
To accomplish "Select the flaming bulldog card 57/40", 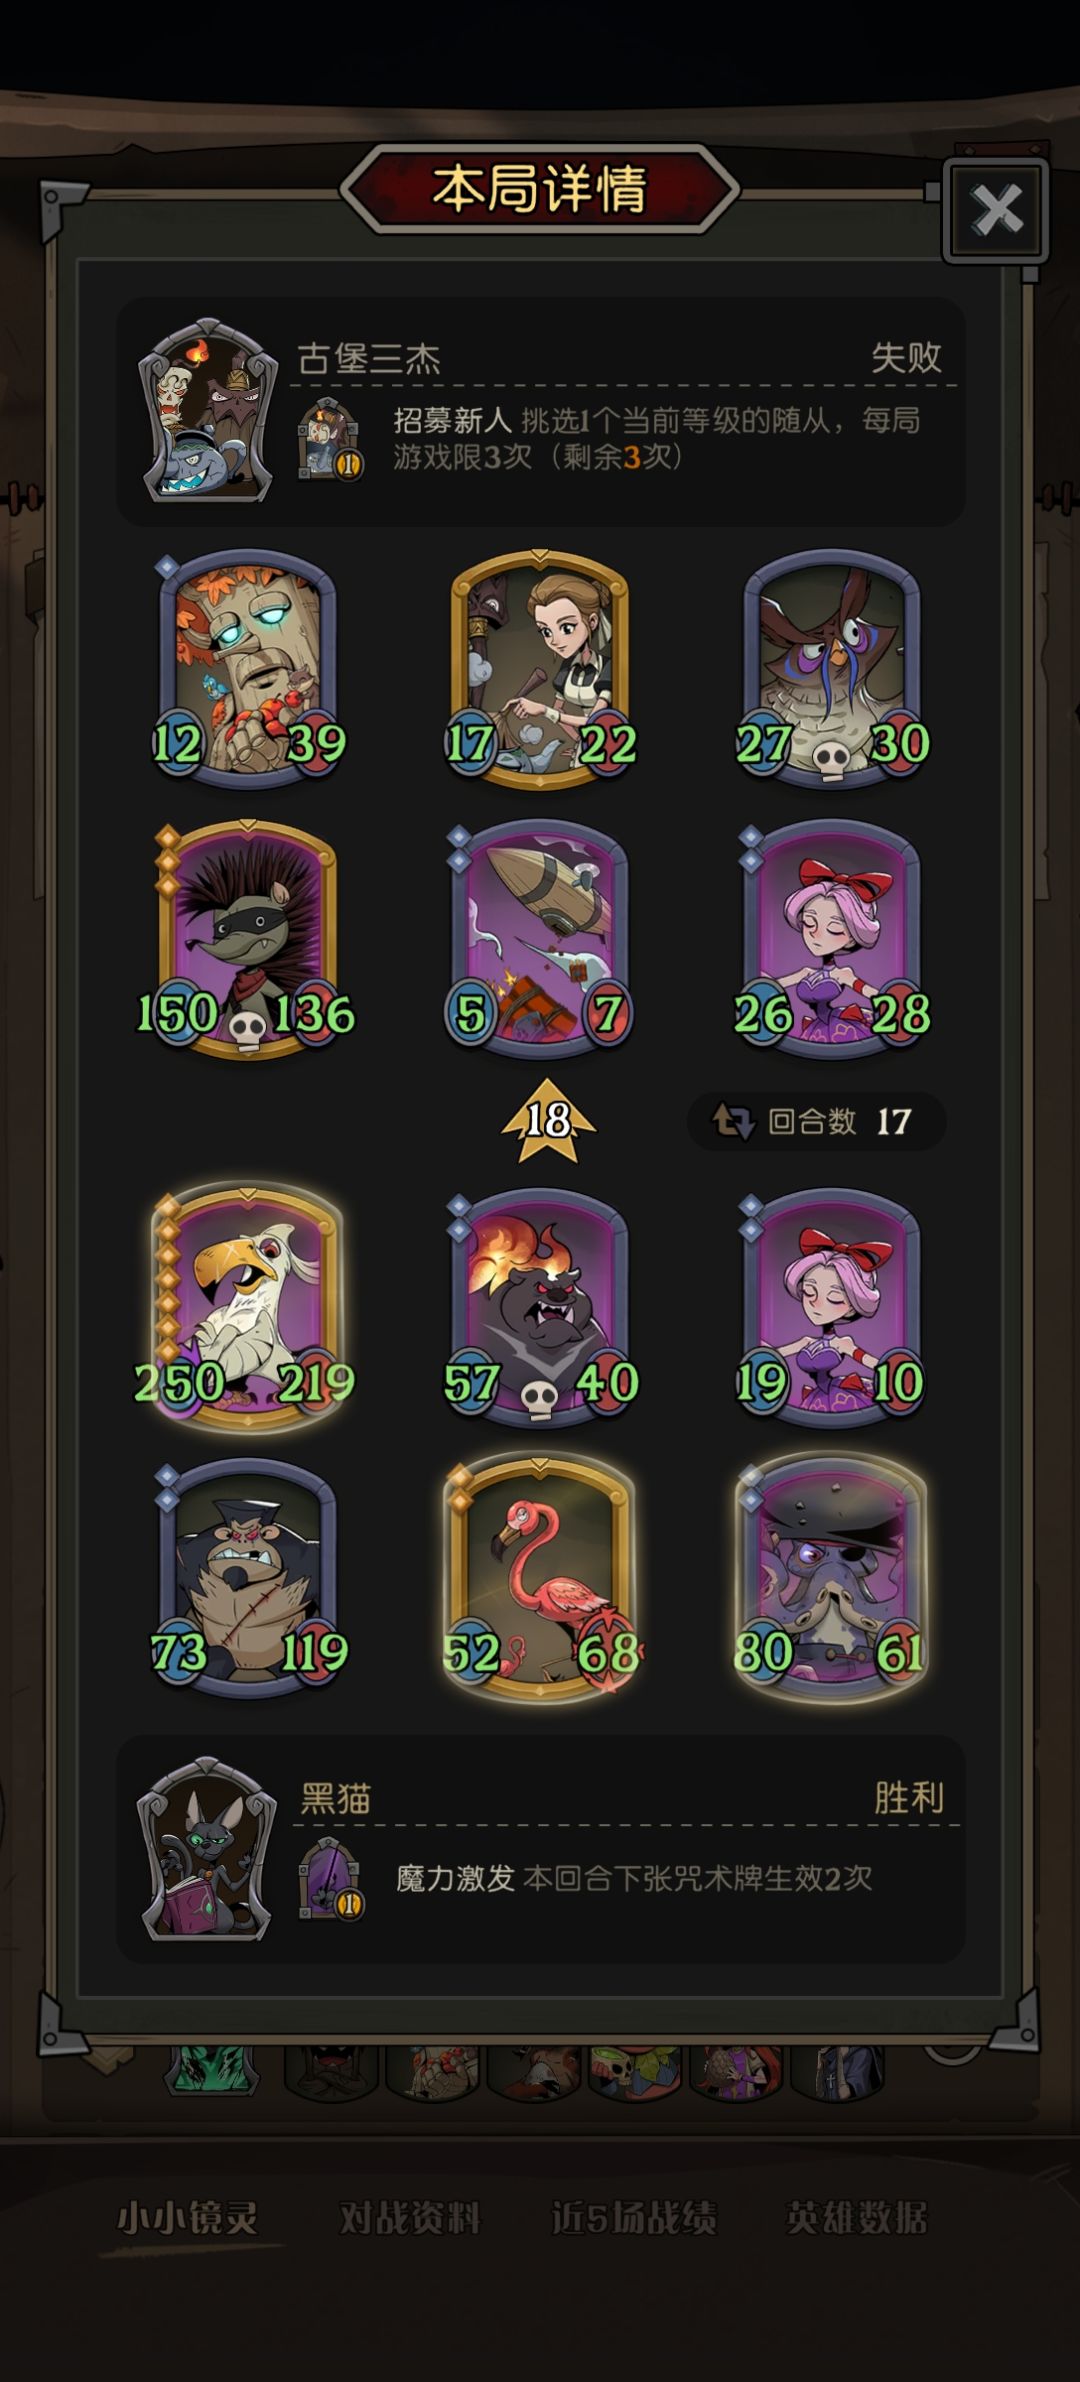I will pos(540,1307).
